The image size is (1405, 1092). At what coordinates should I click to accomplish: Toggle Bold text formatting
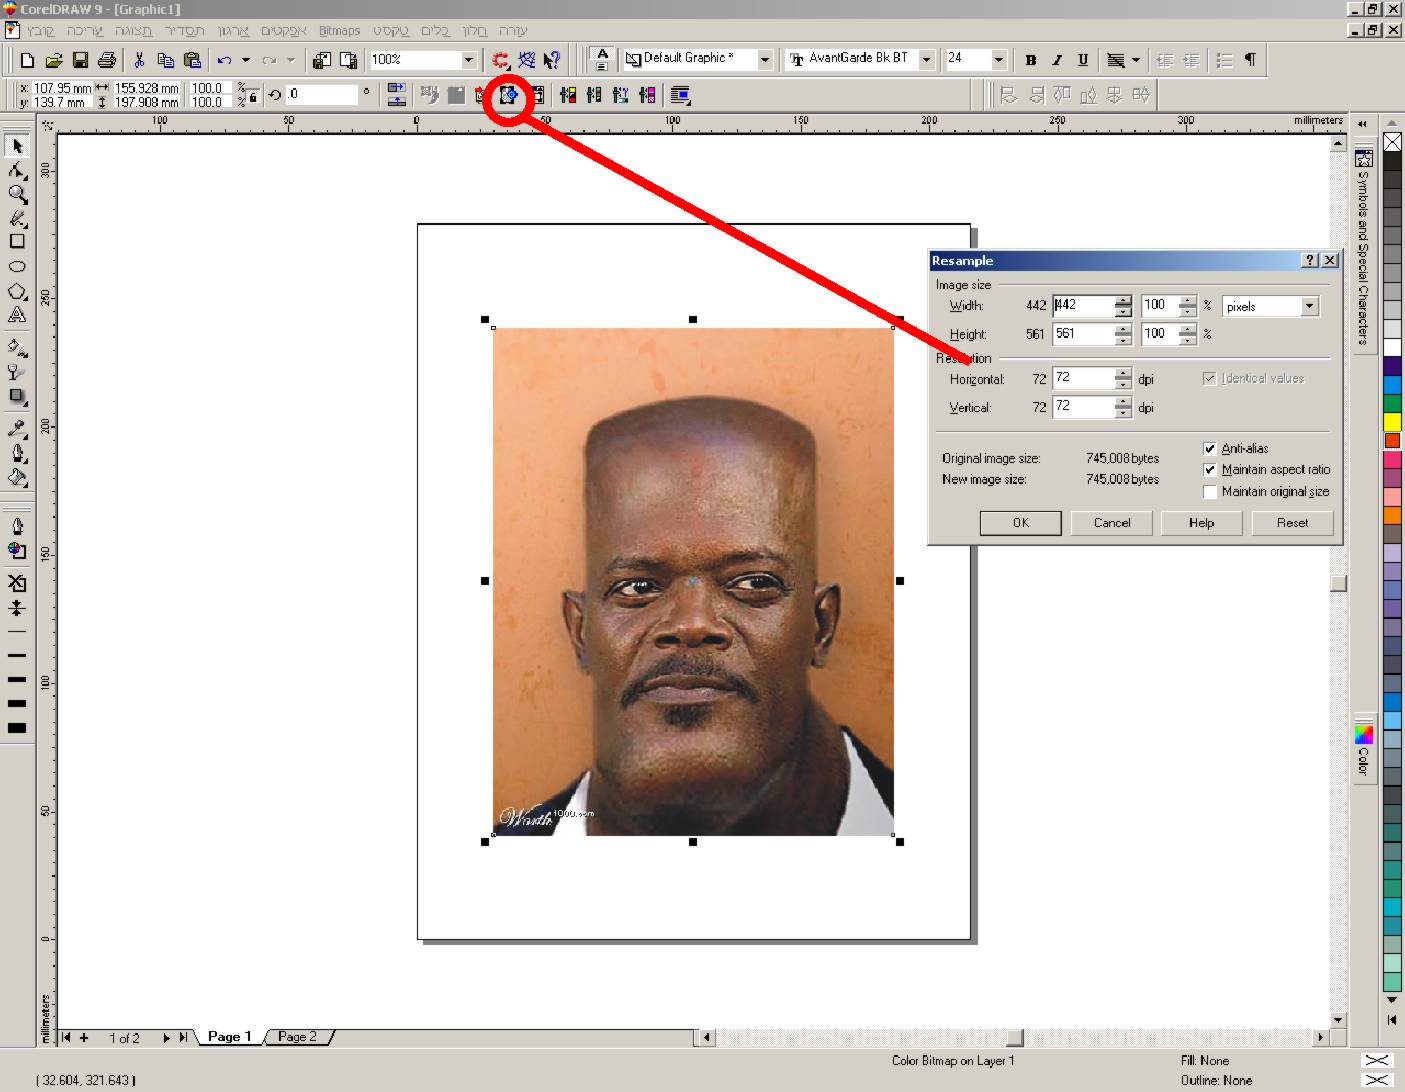tap(1031, 60)
